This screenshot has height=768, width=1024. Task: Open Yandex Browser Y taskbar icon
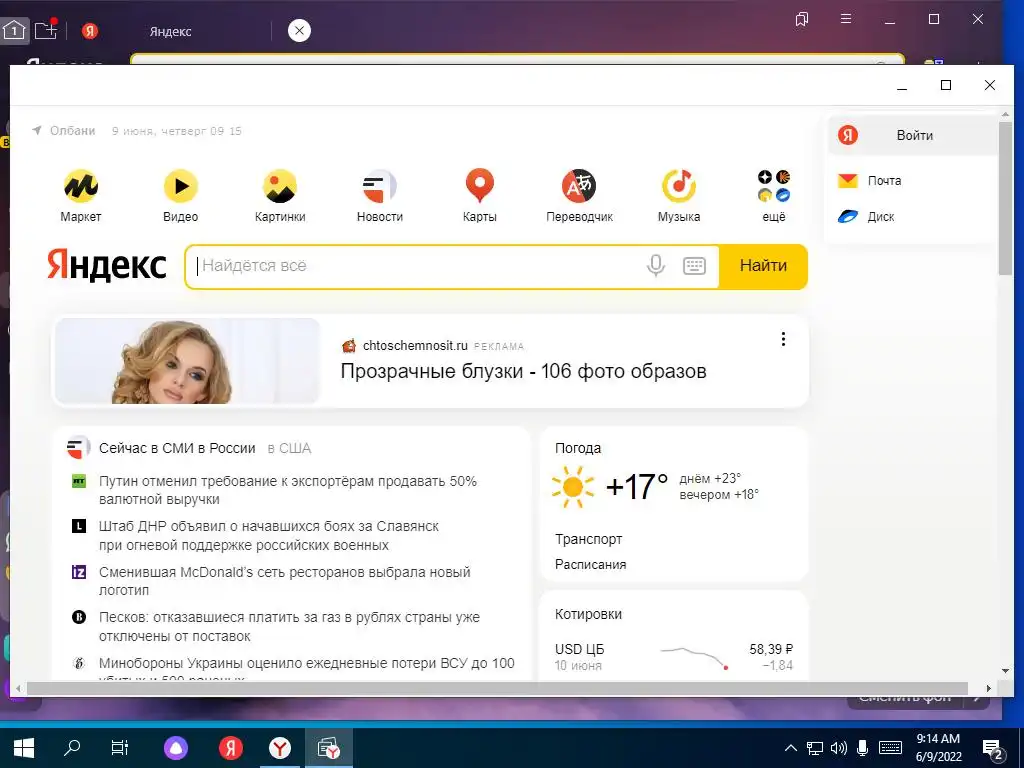point(280,748)
